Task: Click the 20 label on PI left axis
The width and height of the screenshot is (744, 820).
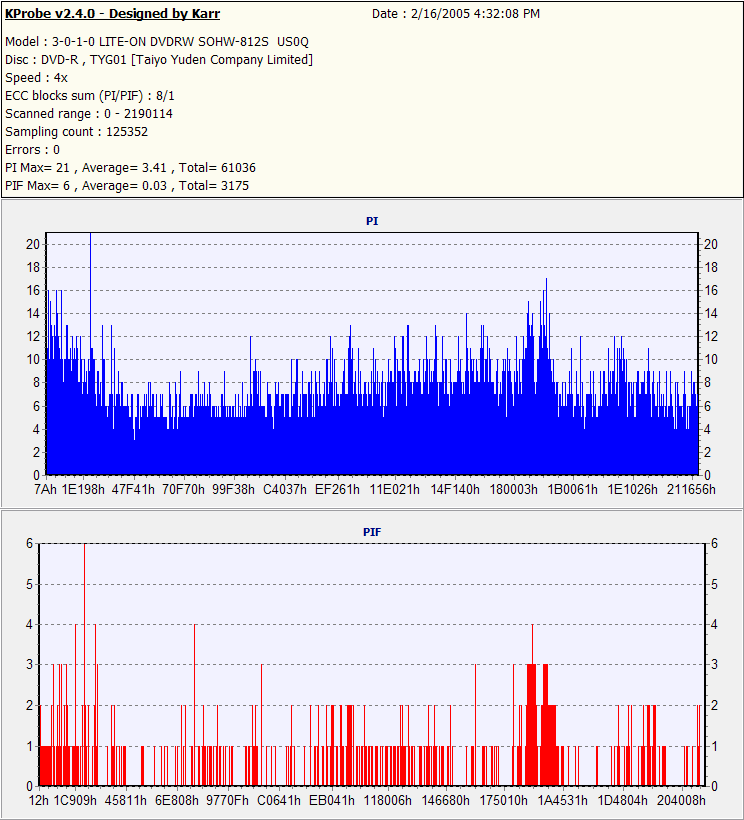Action: 33,244
